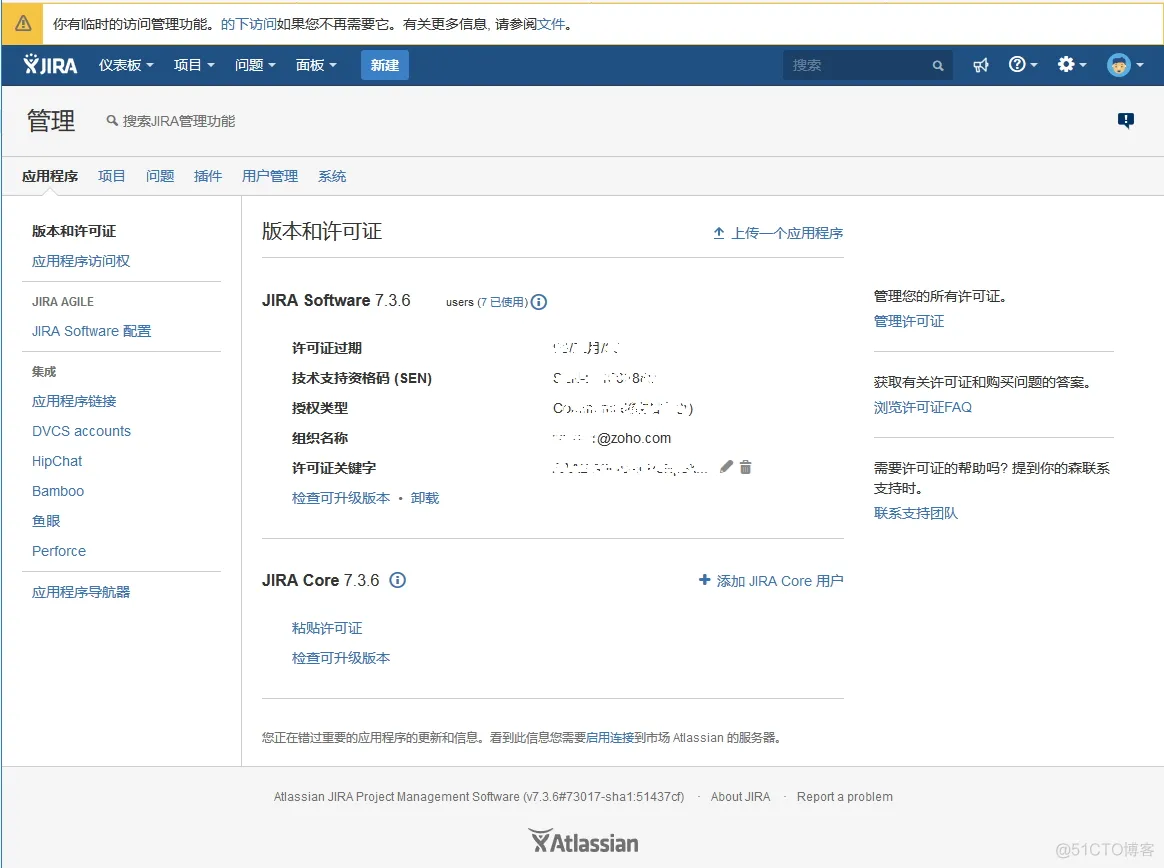Select the 系统 admin tab

click(x=332, y=176)
